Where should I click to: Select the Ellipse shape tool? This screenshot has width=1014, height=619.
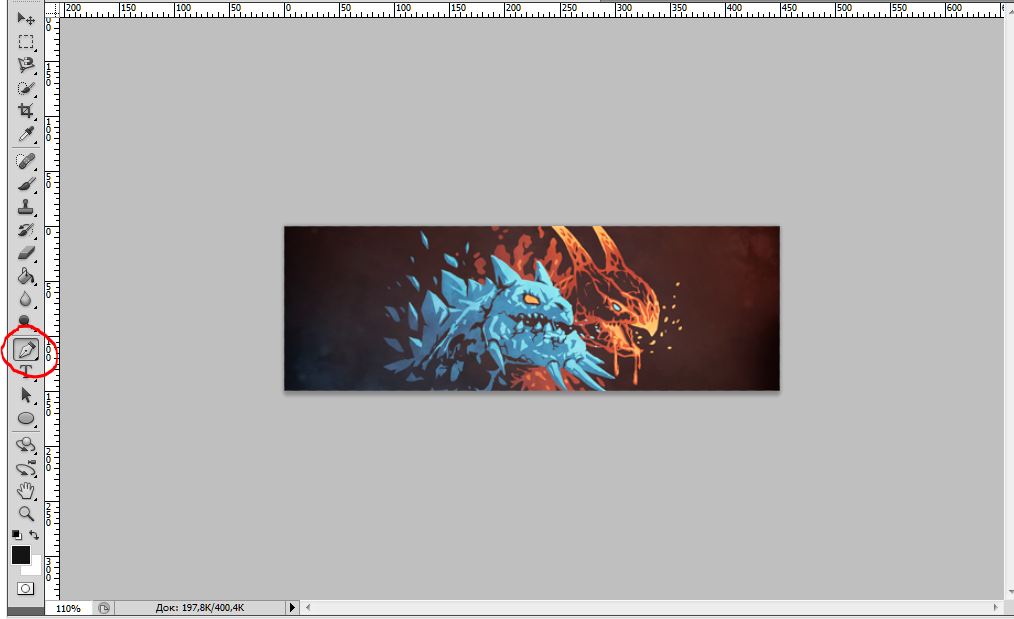26,418
